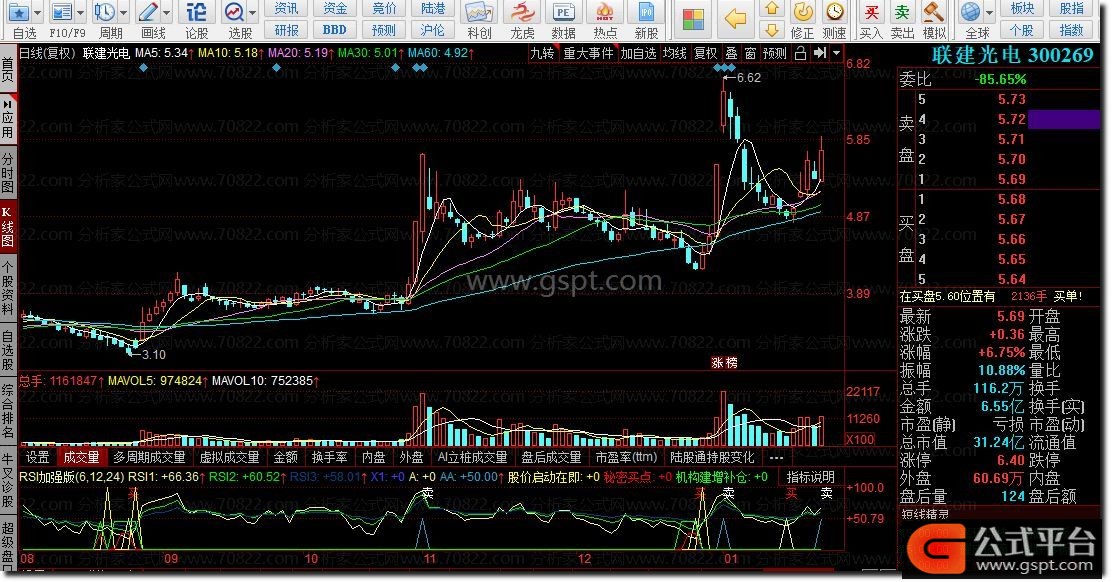
Task: Toggle the 窗 window option
Action: [x=750, y=53]
